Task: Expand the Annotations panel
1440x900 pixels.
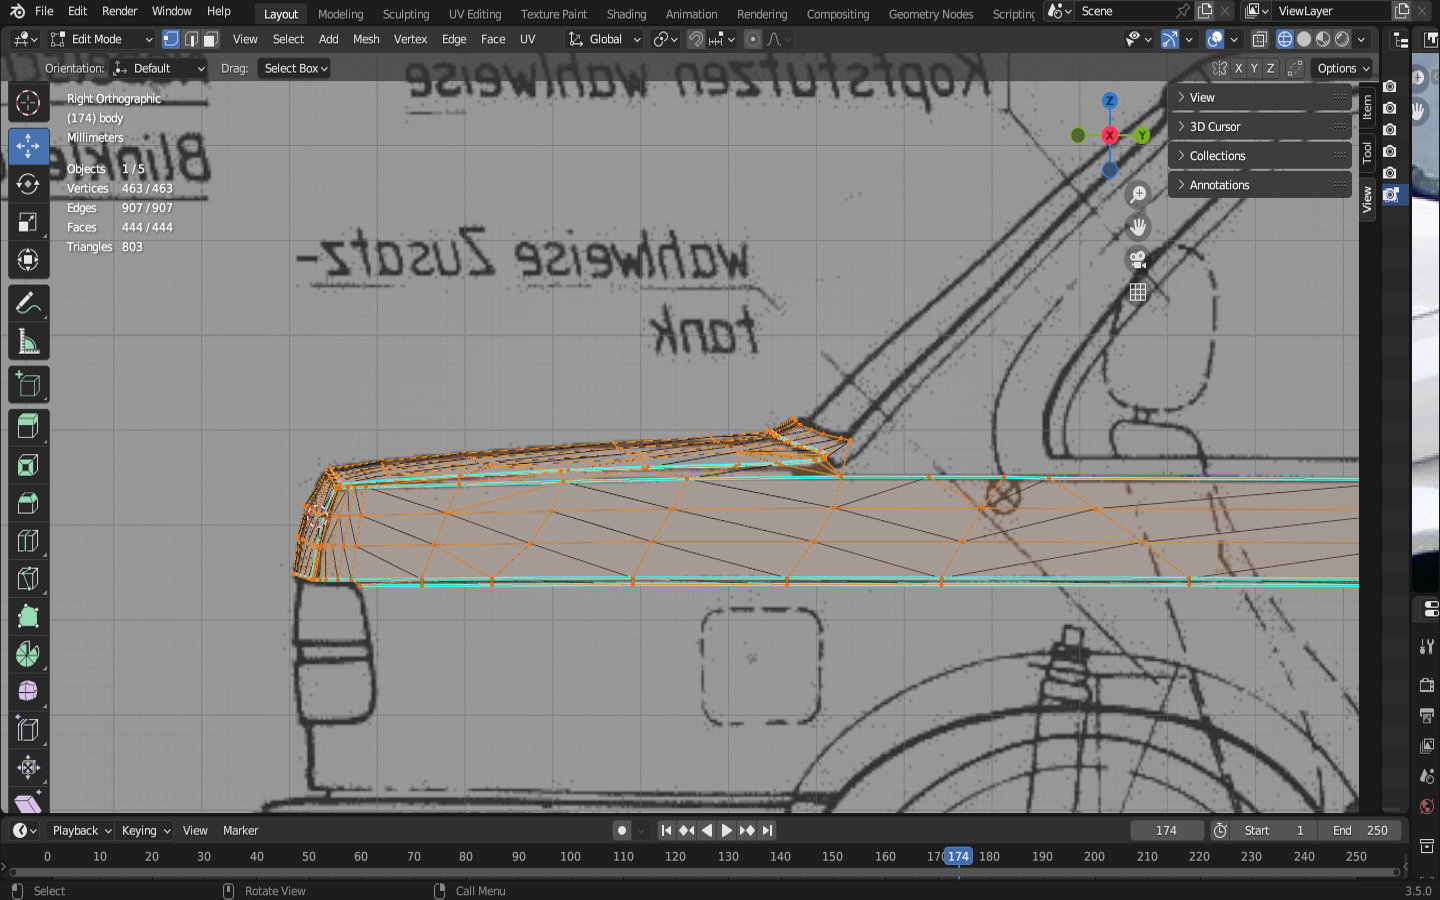Action: (1260, 185)
